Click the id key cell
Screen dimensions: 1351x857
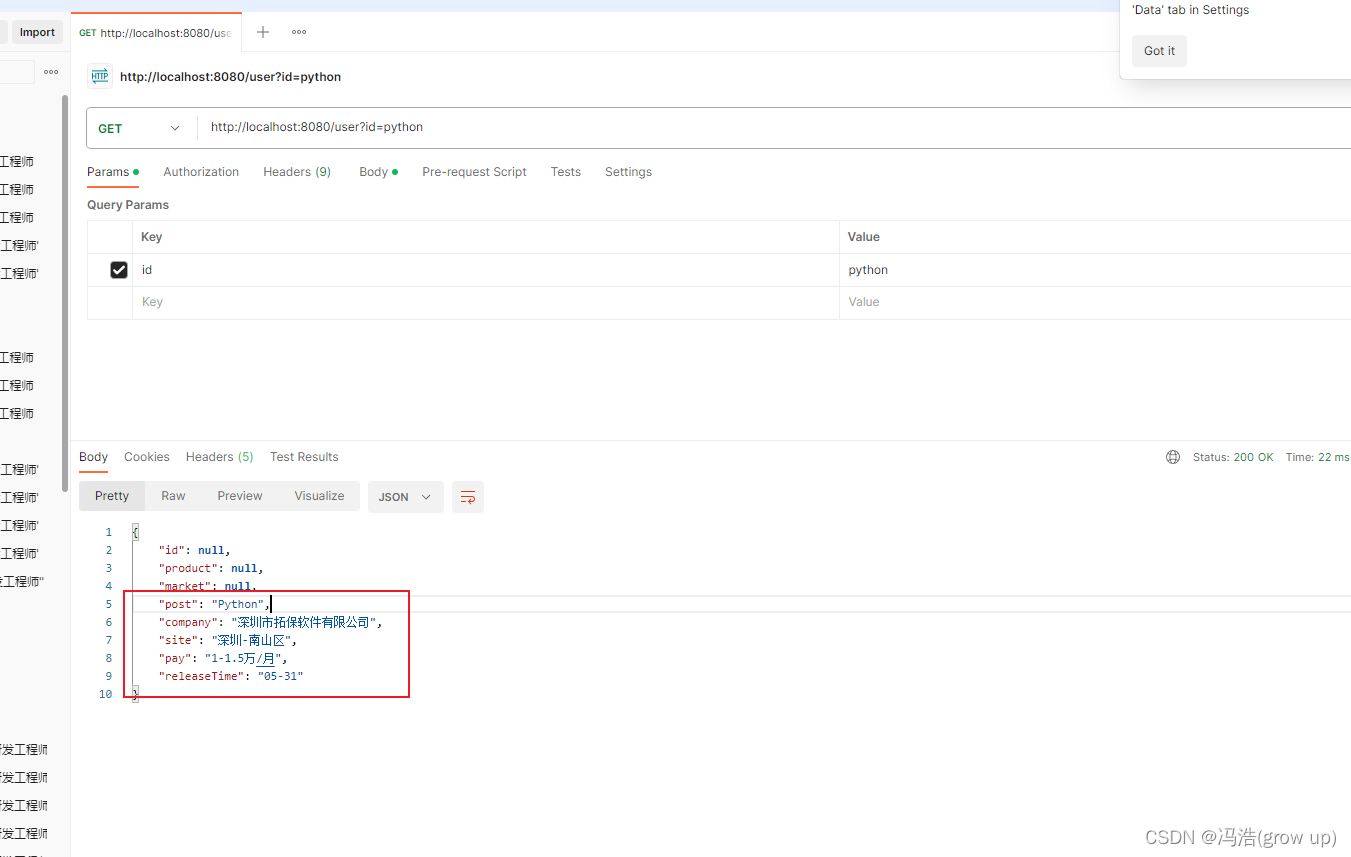coord(485,270)
